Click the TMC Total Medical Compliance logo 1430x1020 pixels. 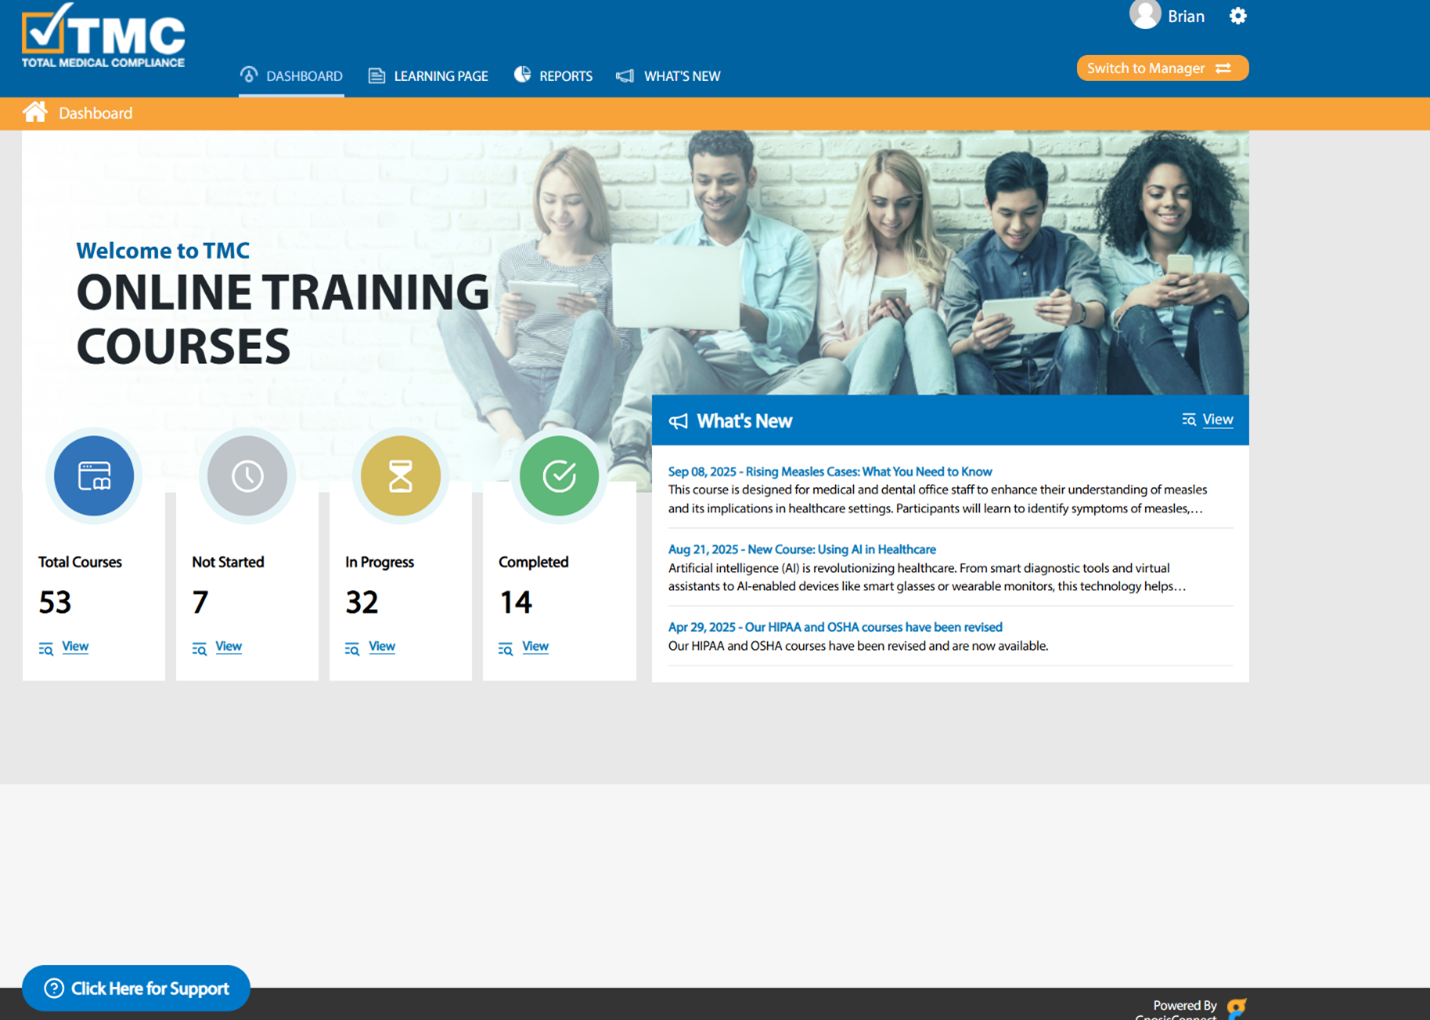pos(103,37)
